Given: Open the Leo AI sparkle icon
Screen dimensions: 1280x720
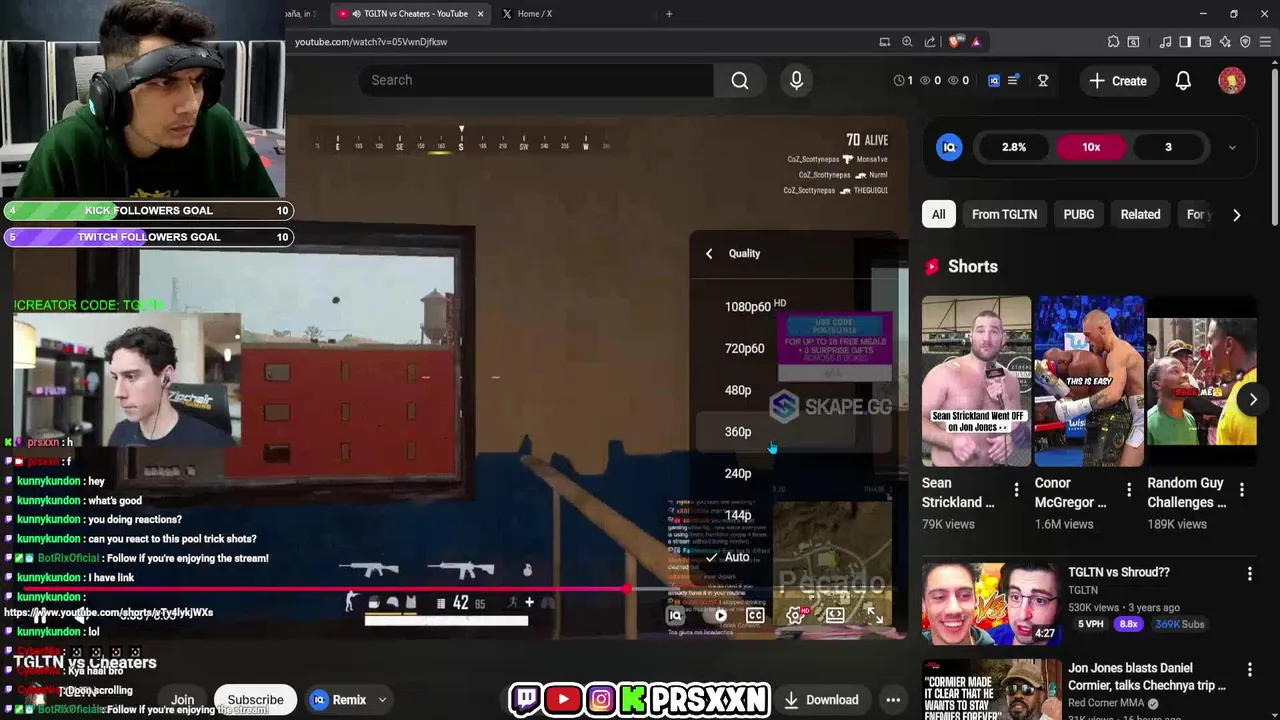Looking at the screenshot, I should 1225,42.
